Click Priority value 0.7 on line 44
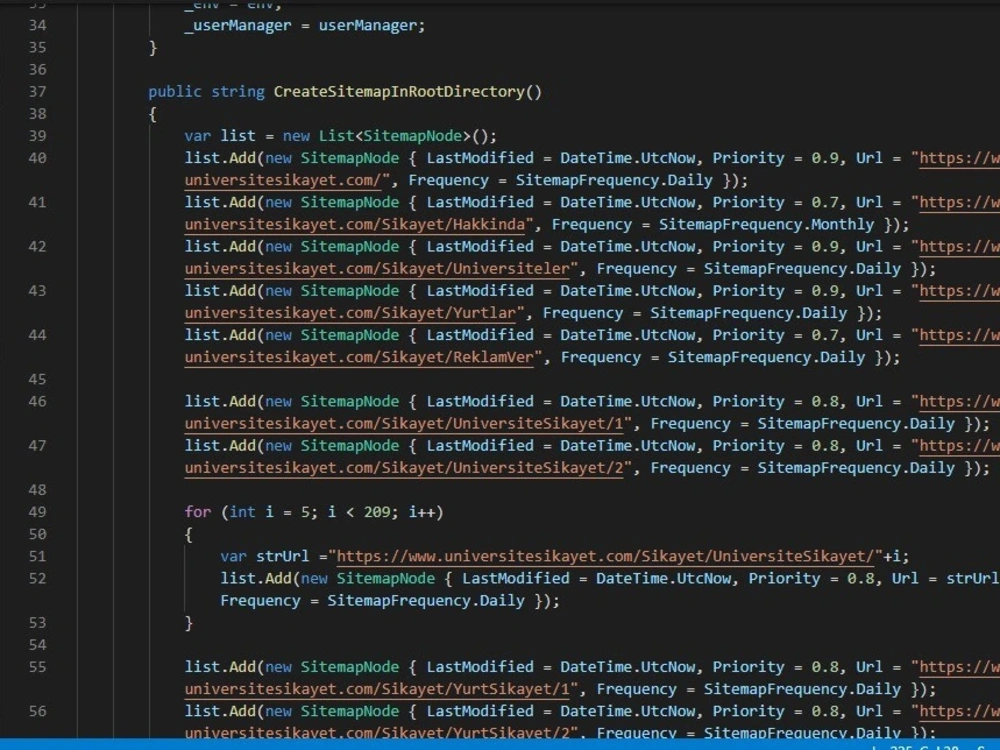Screen dimensions: 1000x750 [825, 335]
